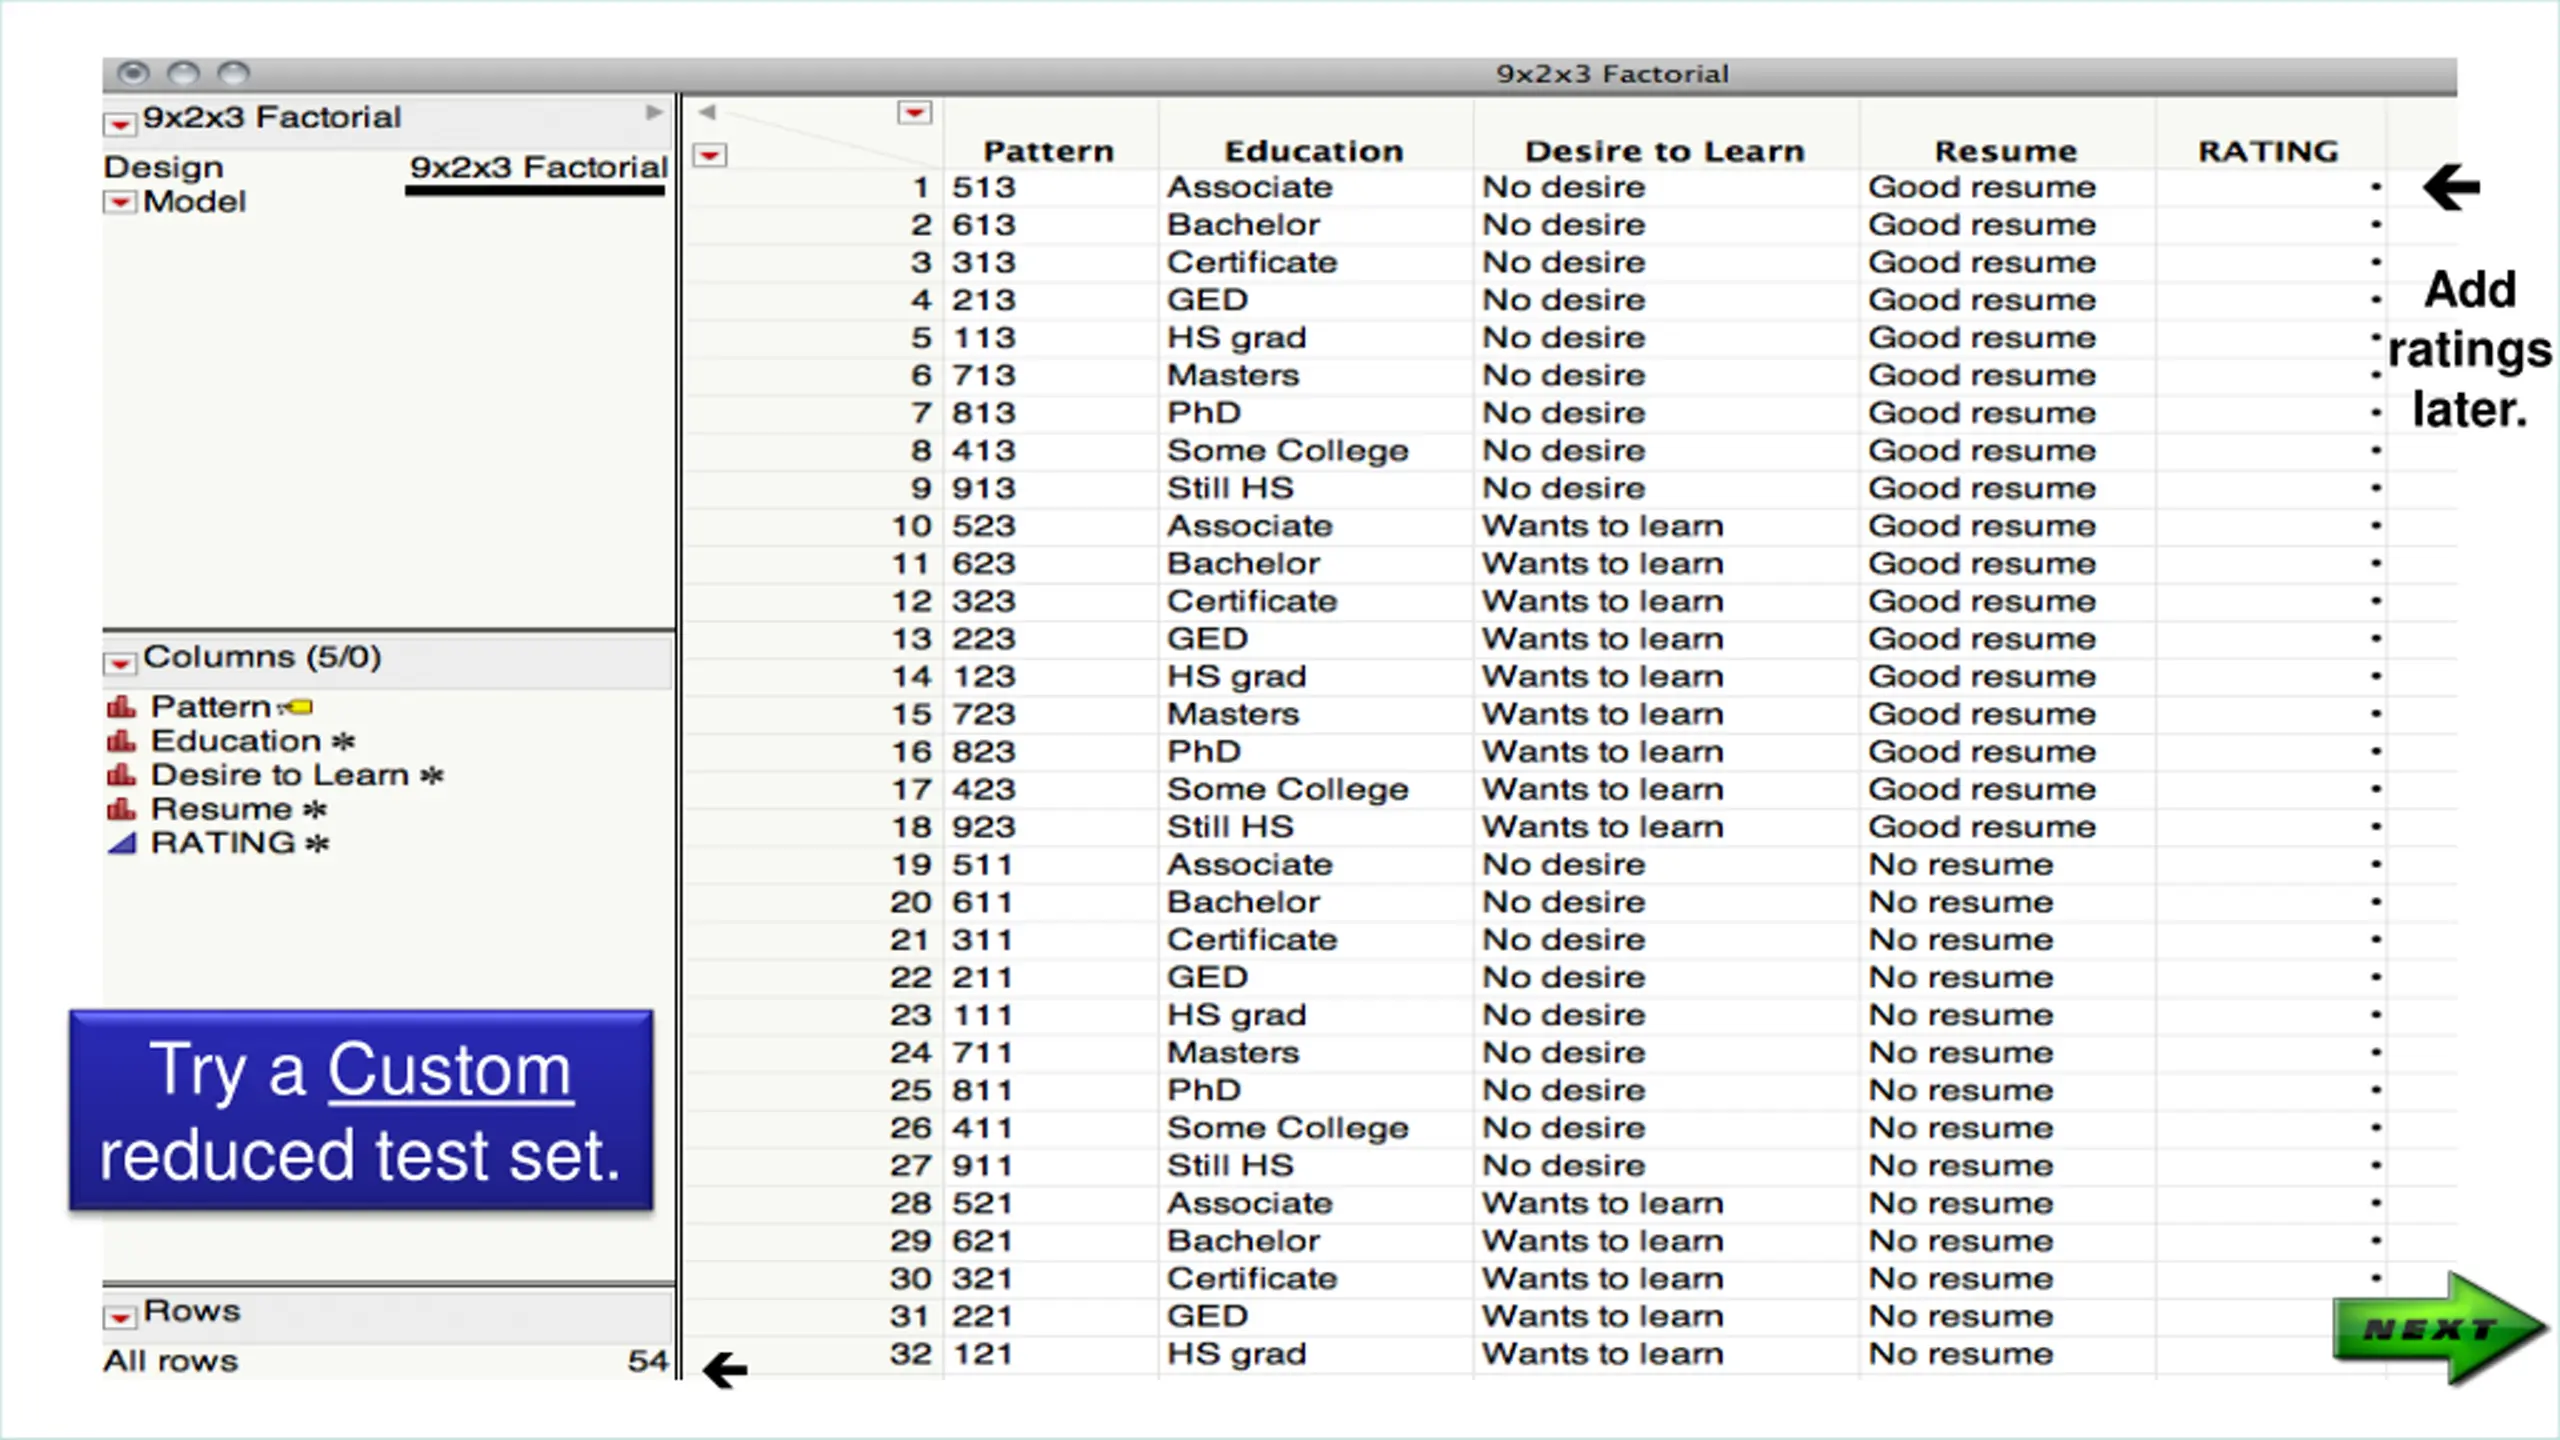Click the Desire to Learn column icon
Screen dimensions: 2560x1440
[121, 775]
